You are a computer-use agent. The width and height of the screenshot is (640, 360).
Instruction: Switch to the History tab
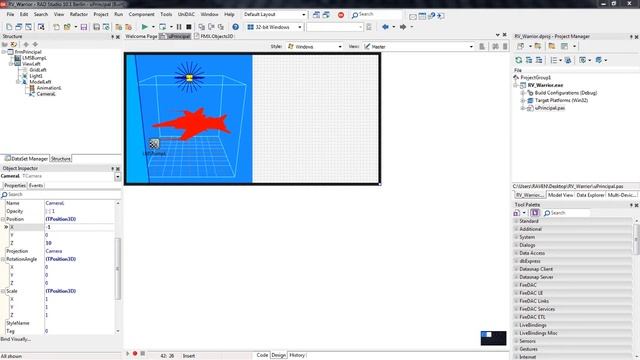(297, 355)
